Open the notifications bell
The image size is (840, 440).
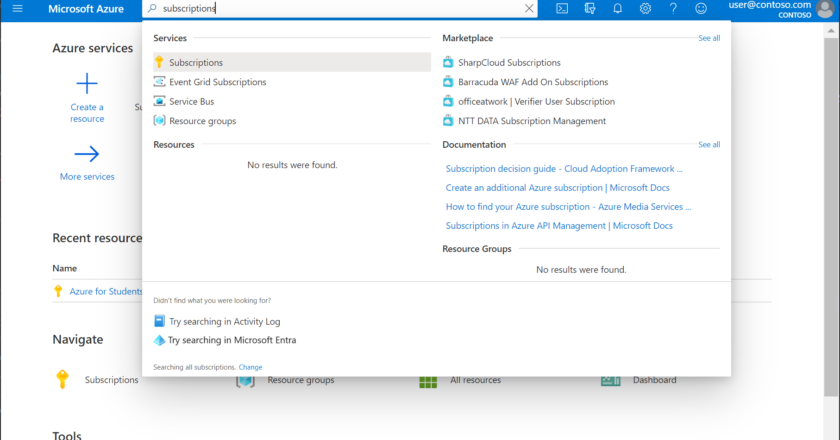(x=618, y=9)
